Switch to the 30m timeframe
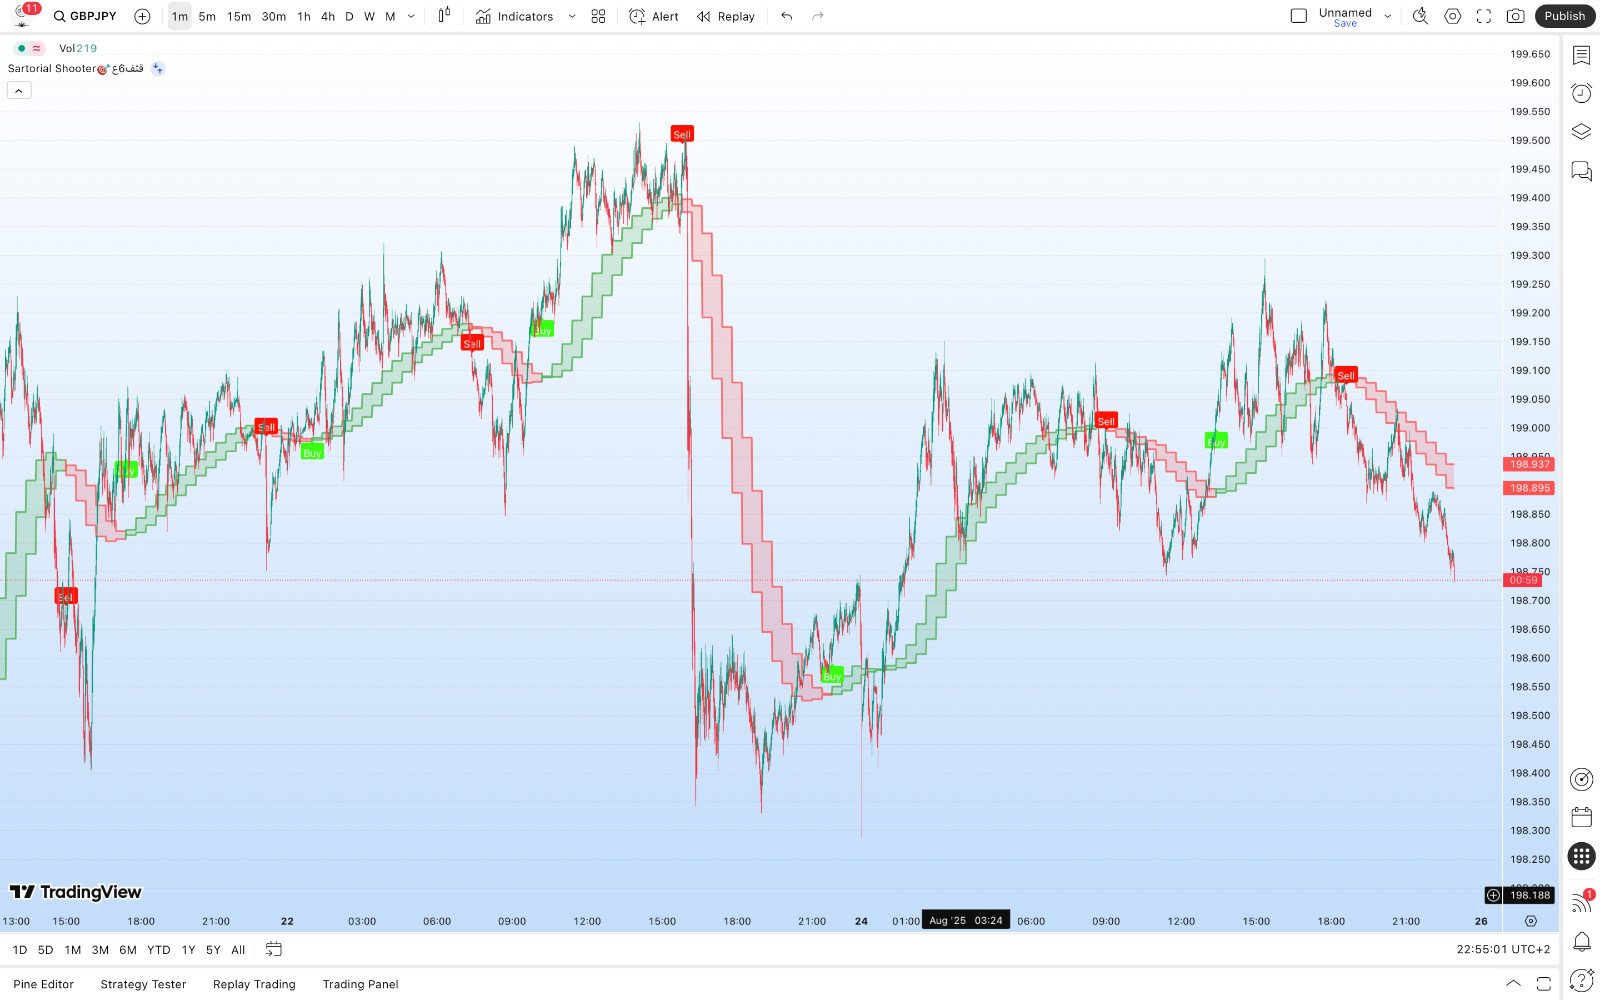This screenshot has height=1000, width=1600. coord(274,16)
